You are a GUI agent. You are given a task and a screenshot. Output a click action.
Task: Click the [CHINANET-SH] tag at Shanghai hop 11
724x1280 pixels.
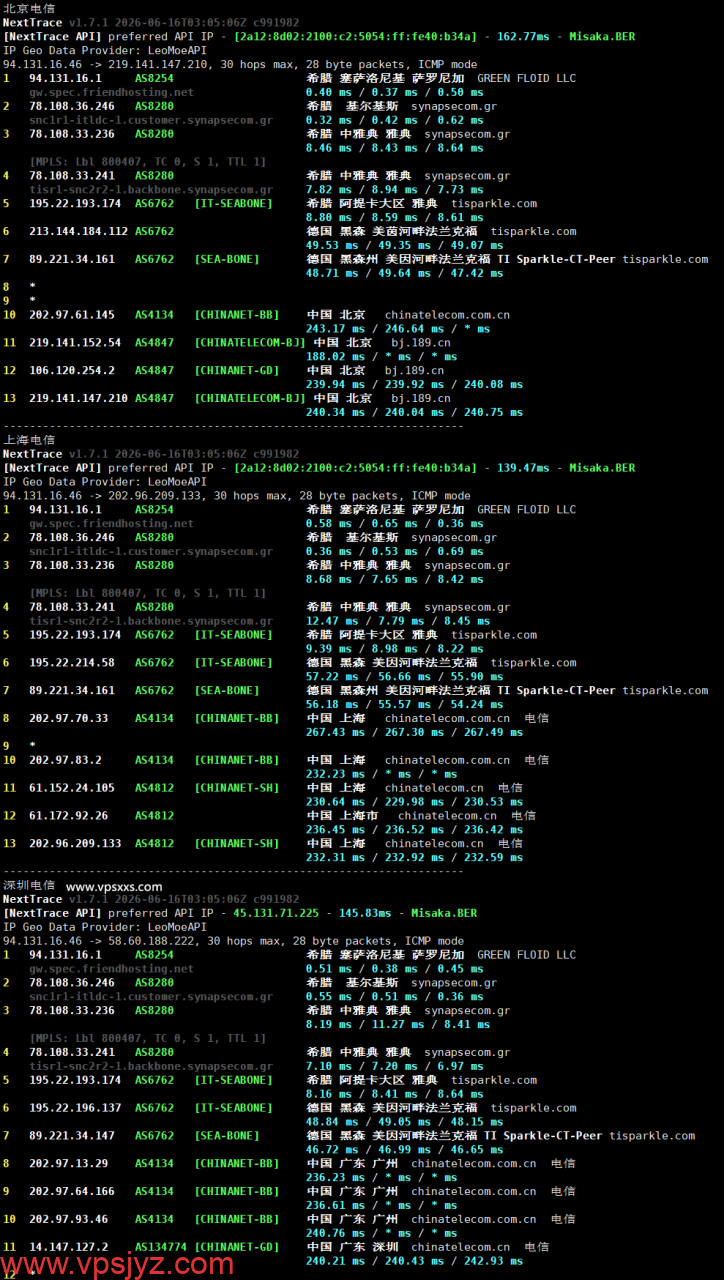[x=237, y=788]
